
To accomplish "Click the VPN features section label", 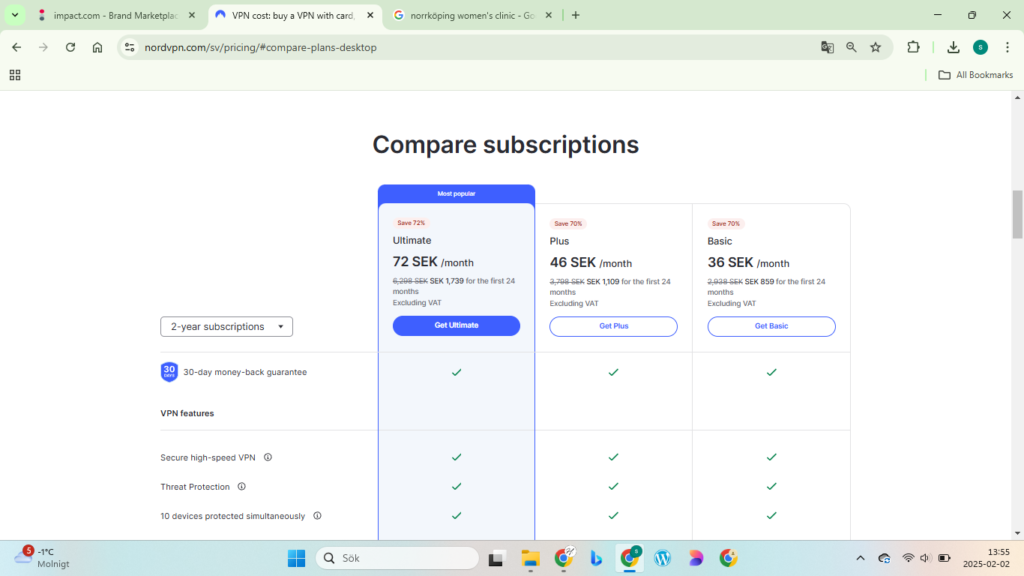I will [x=187, y=413].
